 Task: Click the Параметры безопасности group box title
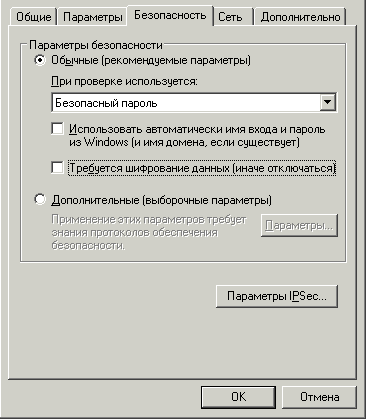(96, 45)
